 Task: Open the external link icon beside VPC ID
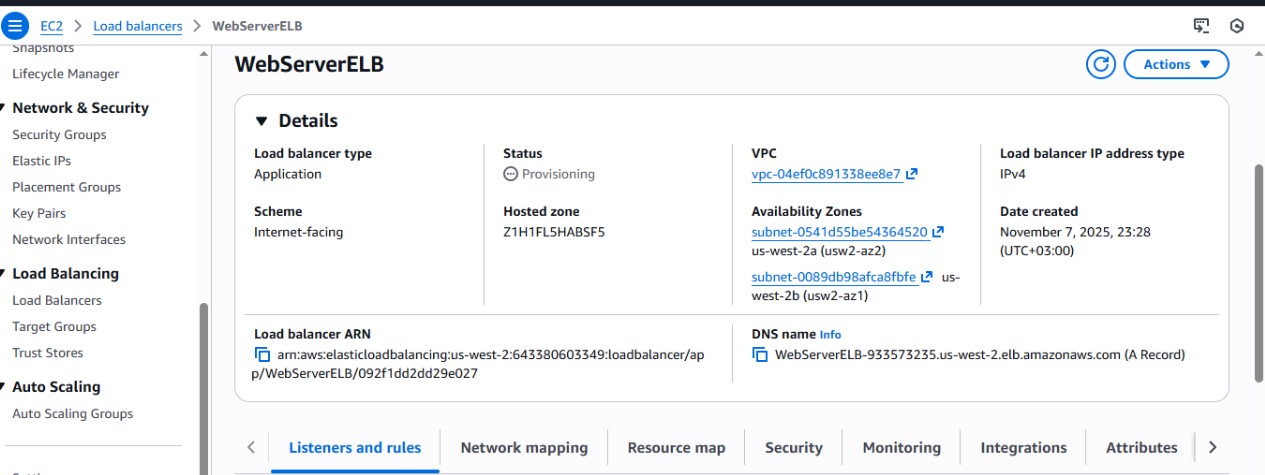[912, 174]
